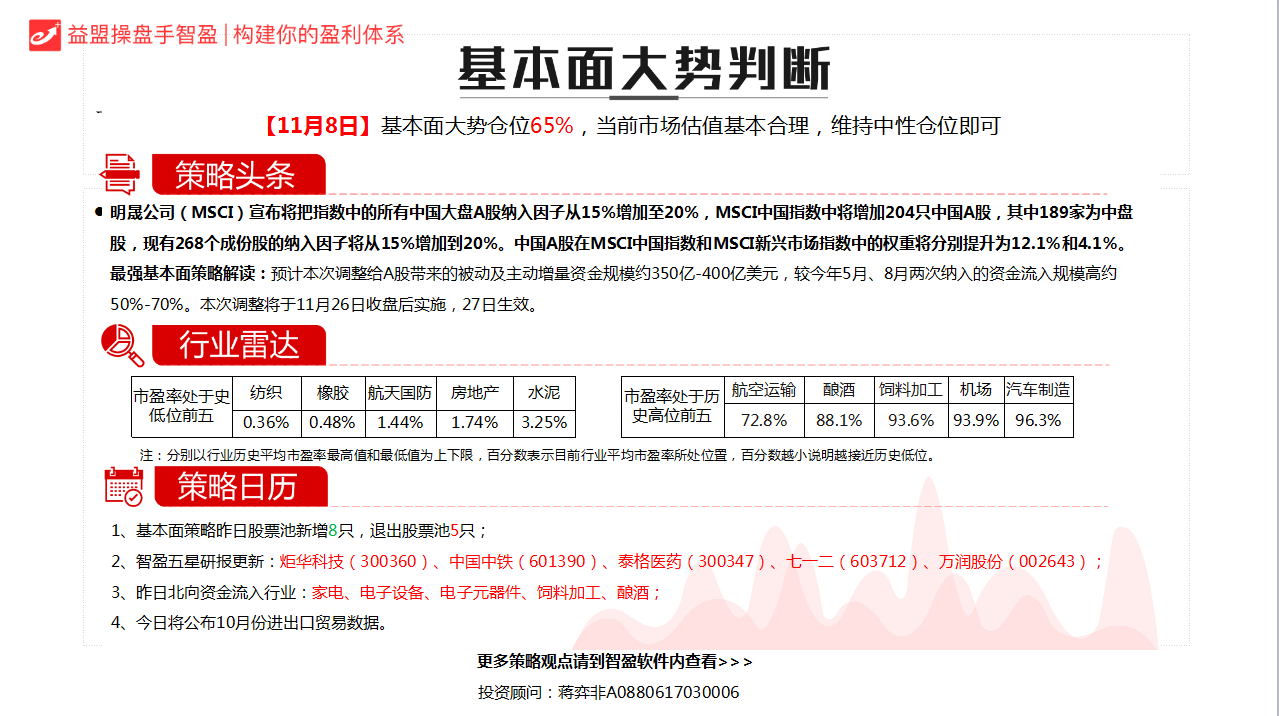Select the 策略日历 red section banner

click(238, 486)
